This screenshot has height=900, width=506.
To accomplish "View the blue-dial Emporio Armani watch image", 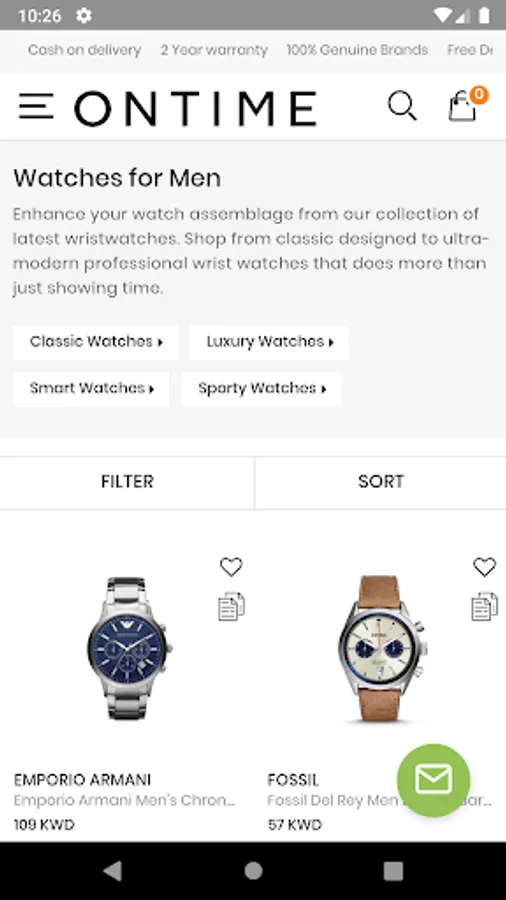I will point(129,649).
